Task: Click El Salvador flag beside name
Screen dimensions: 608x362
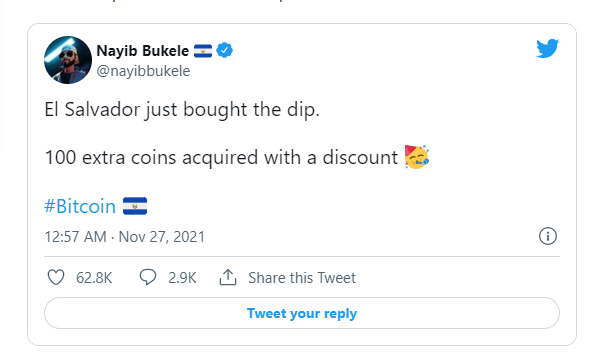Action: pyautogui.click(x=203, y=51)
